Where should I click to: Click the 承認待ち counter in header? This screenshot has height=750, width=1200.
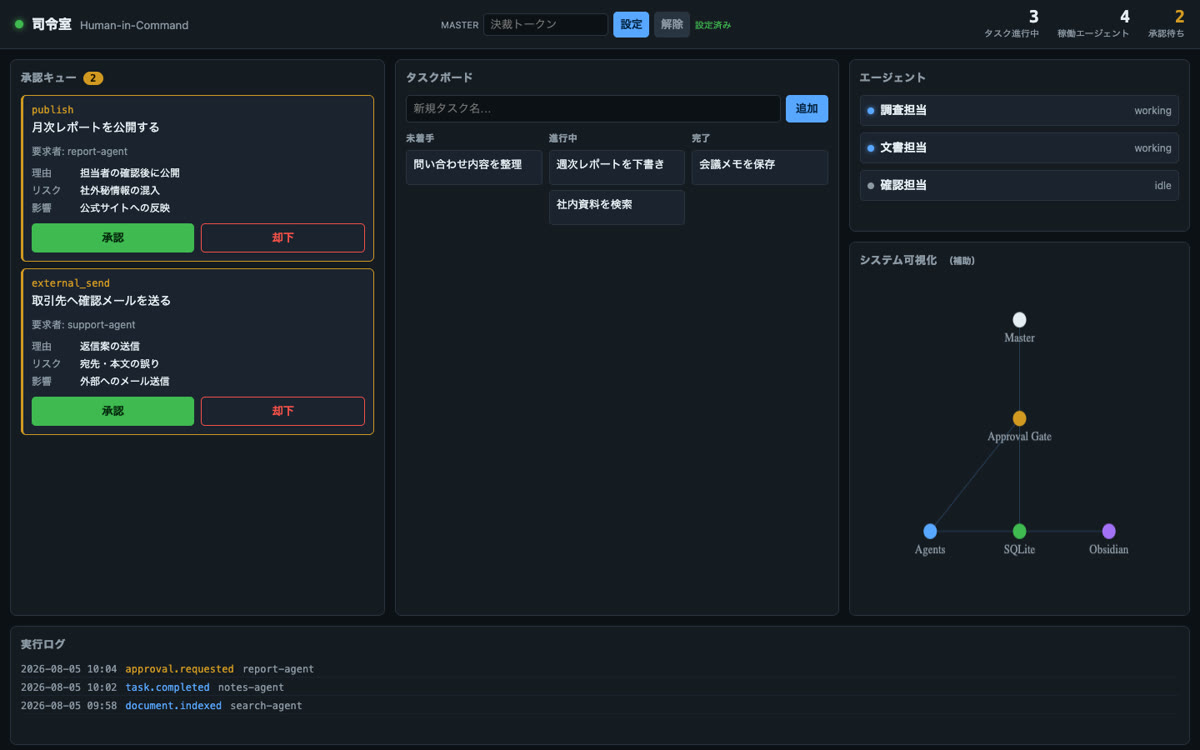pos(1166,24)
